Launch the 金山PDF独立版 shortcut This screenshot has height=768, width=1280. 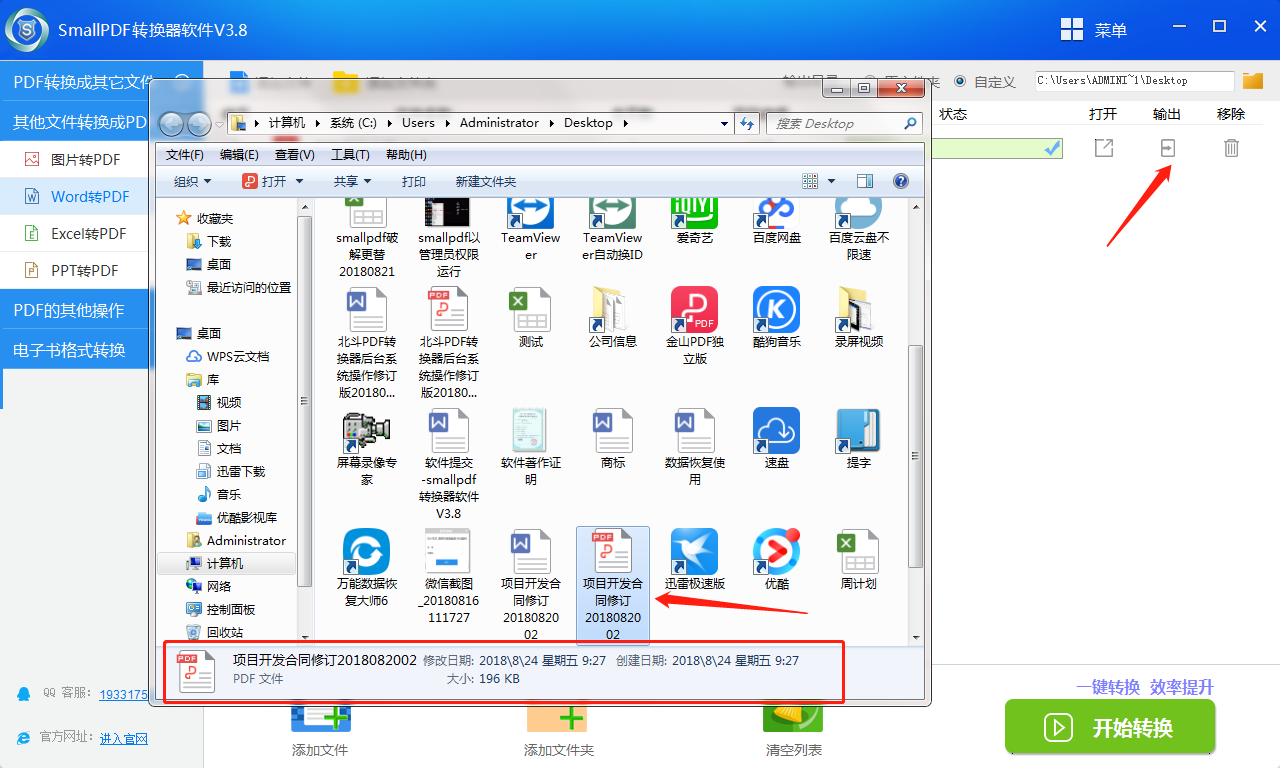[694, 325]
